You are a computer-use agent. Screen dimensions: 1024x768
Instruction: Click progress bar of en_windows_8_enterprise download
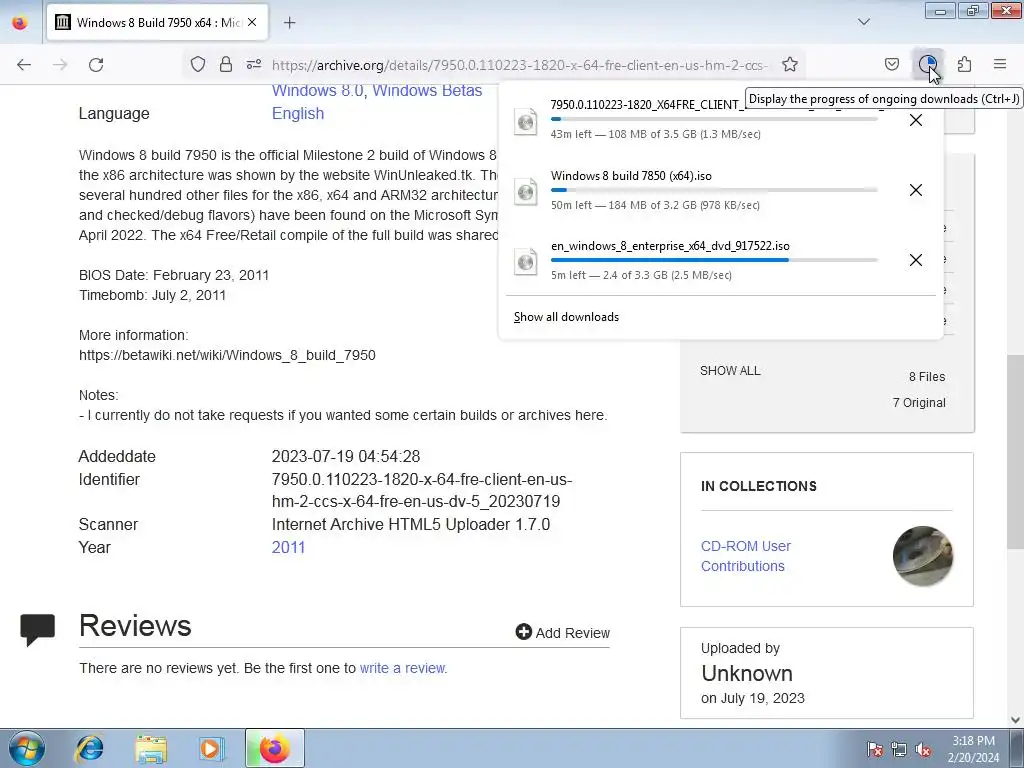click(714, 260)
